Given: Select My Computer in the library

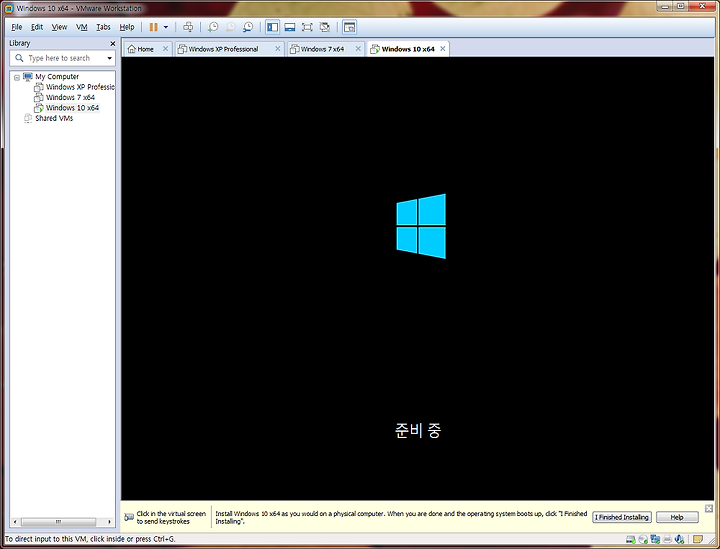Looking at the screenshot, I should tap(57, 77).
